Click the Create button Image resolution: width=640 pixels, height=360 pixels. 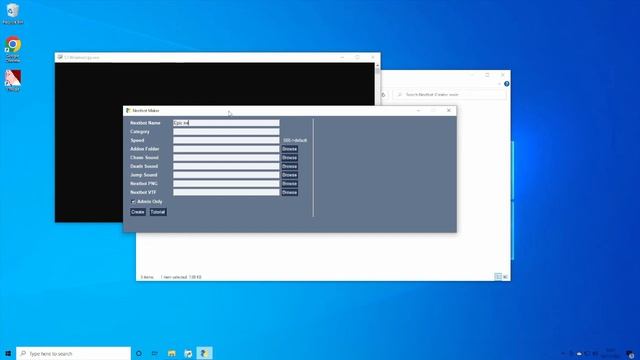(x=138, y=212)
